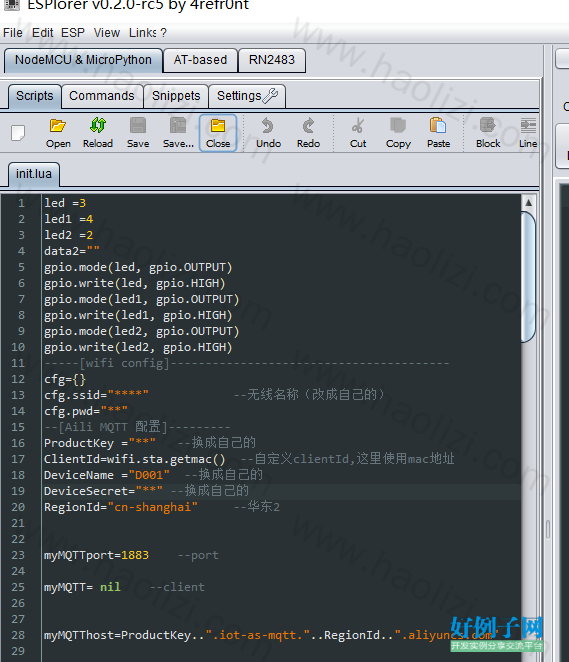Click the [wifi config] comment line
Image resolution: width=569 pixels, height=662 pixels.
pyautogui.click(x=247, y=363)
